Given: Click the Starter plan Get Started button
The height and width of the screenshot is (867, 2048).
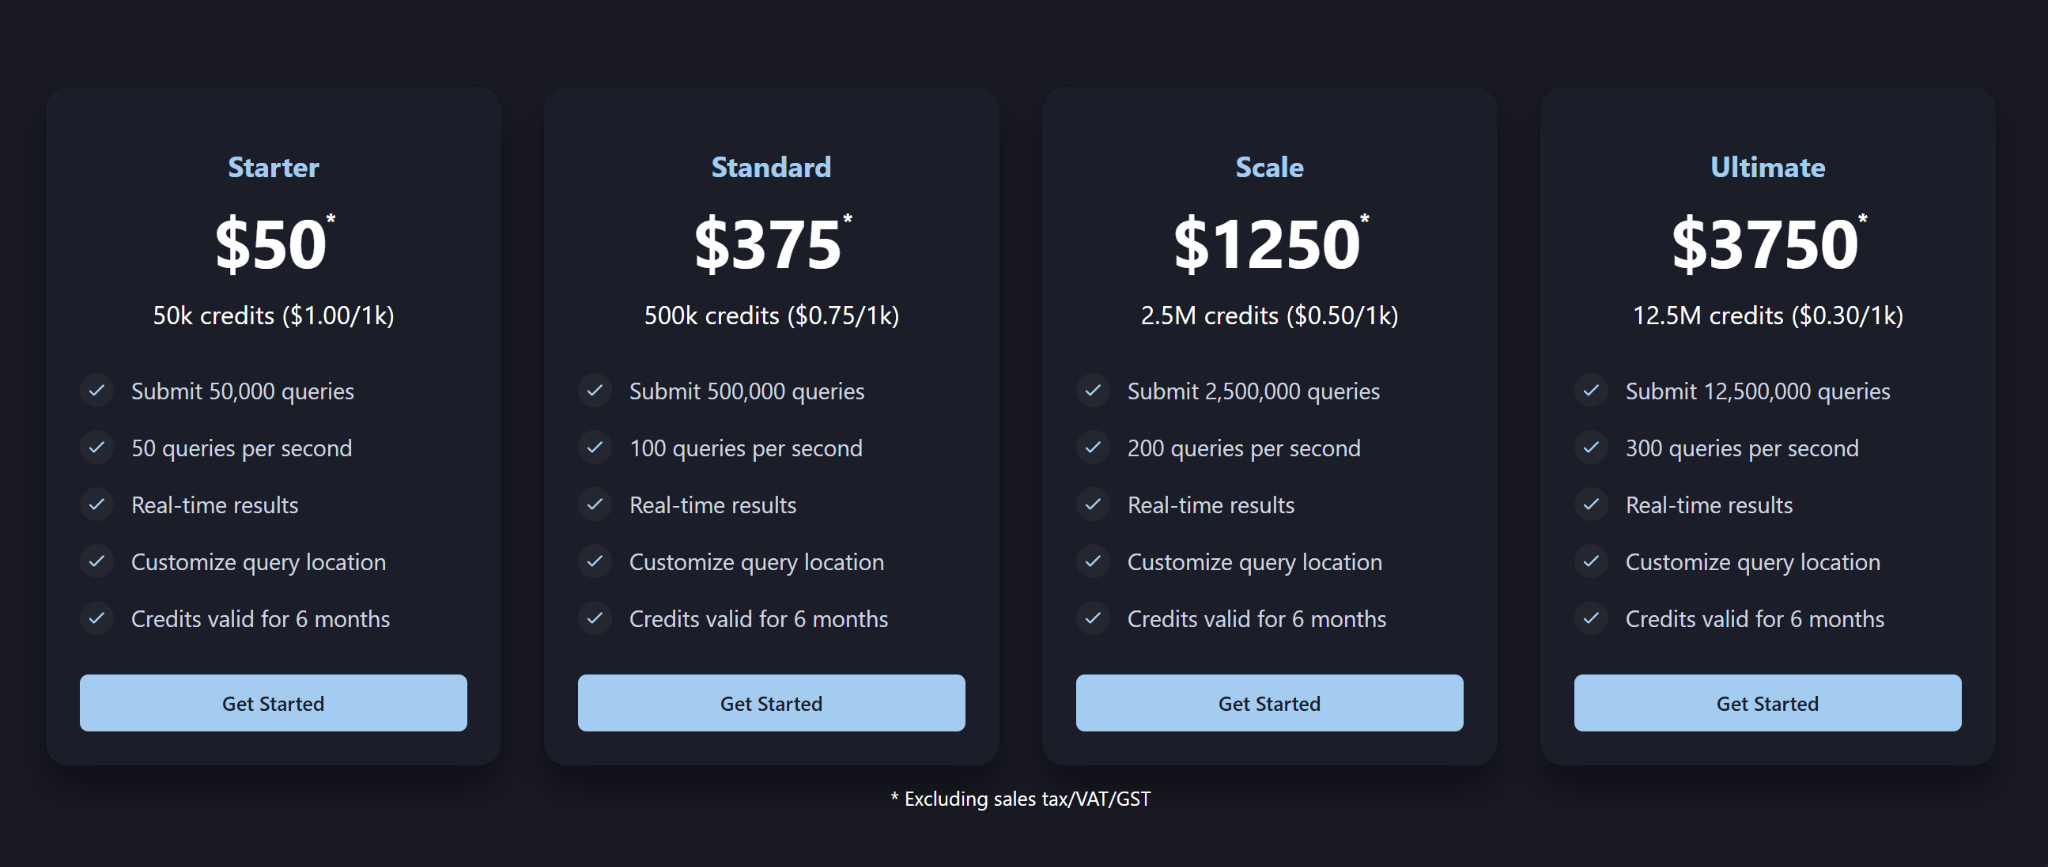Looking at the screenshot, I should 273,703.
